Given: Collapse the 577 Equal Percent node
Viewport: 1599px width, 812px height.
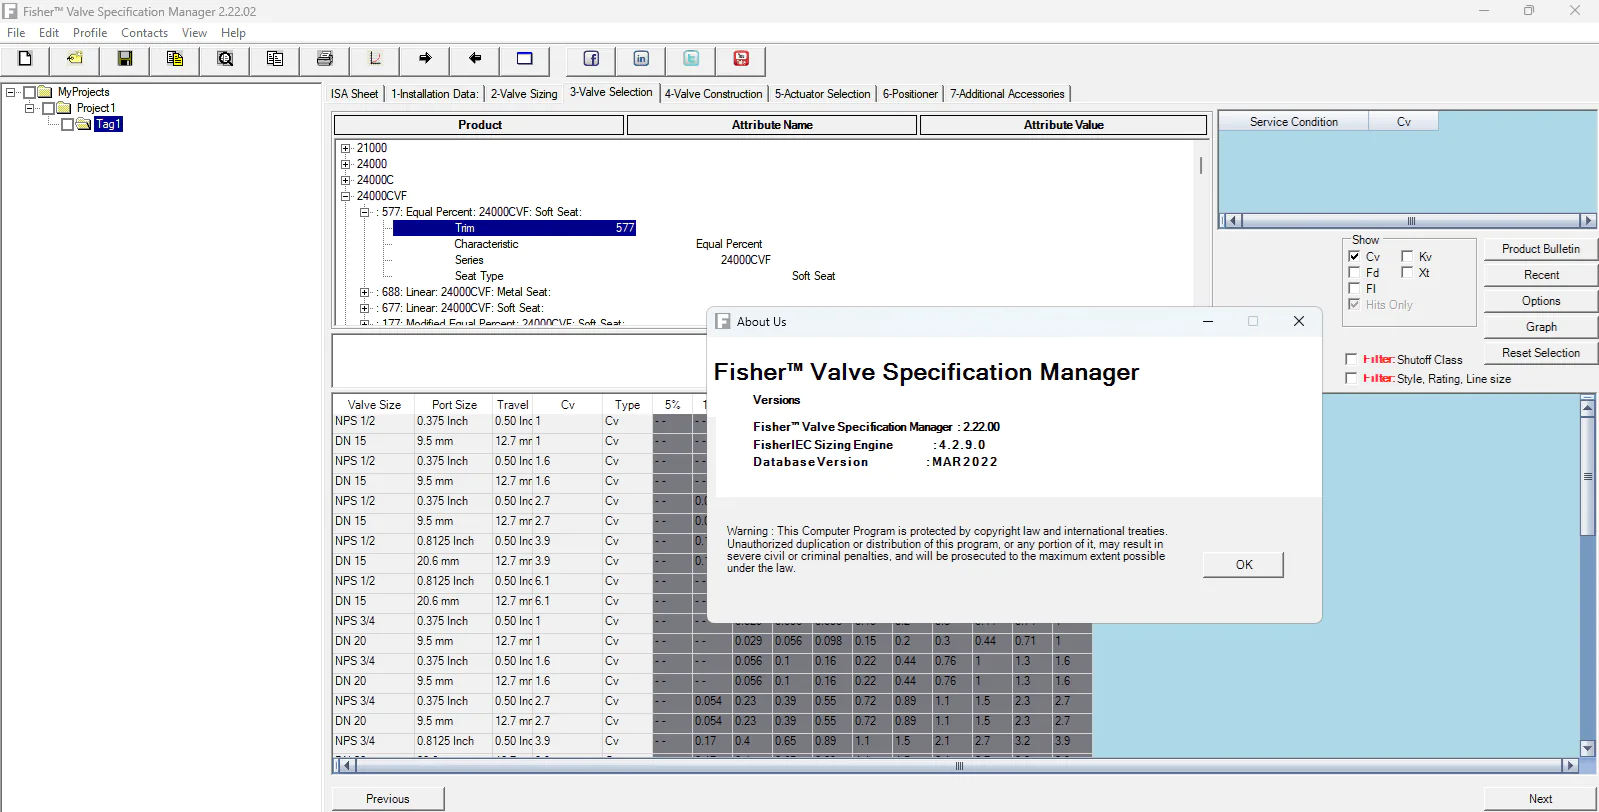Looking at the screenshot, I should (x=365, y=212).
